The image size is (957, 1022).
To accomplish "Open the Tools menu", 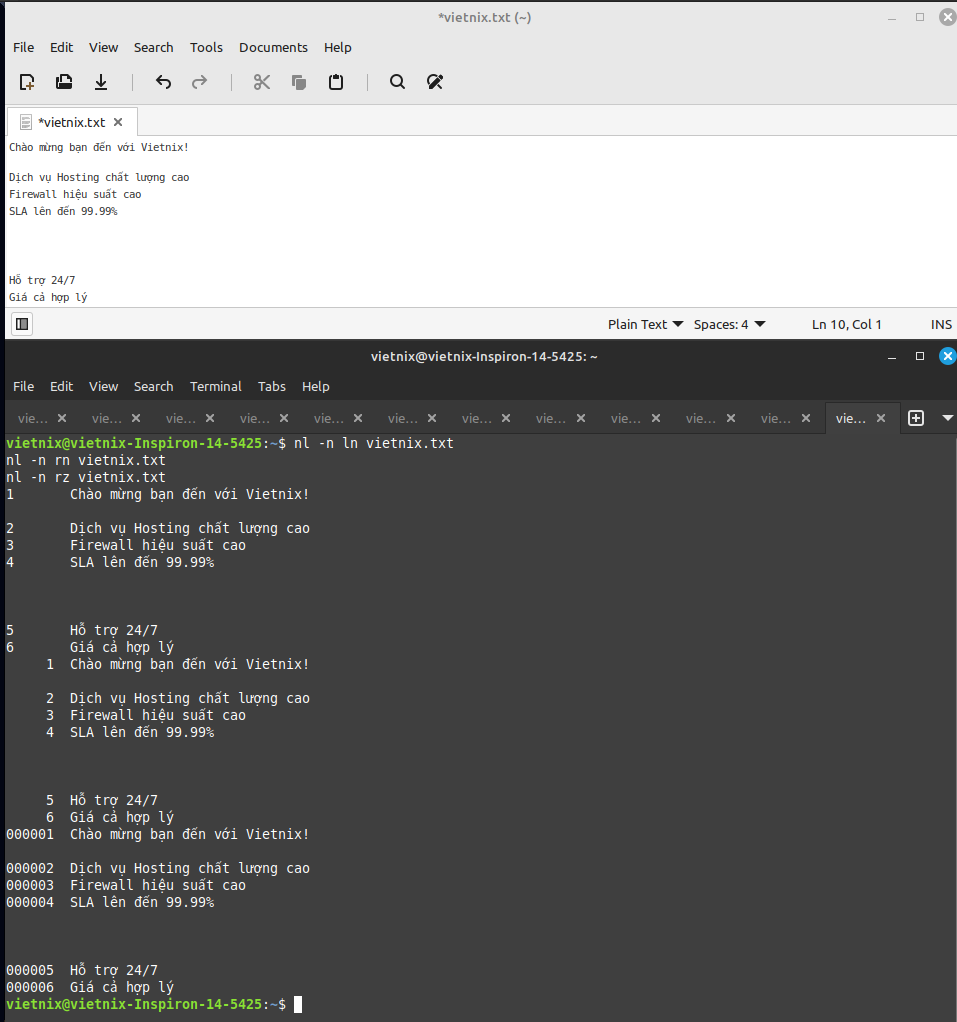I will 206,48.
